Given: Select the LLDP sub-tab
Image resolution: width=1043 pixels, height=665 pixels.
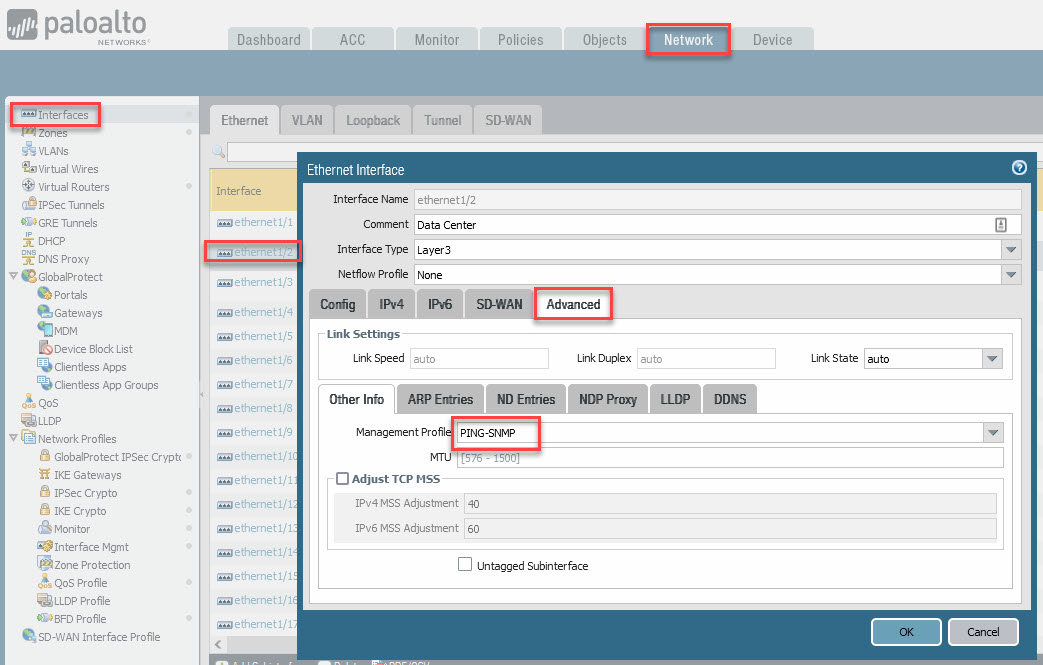Looking at the screenshot, I should point(675,399).
